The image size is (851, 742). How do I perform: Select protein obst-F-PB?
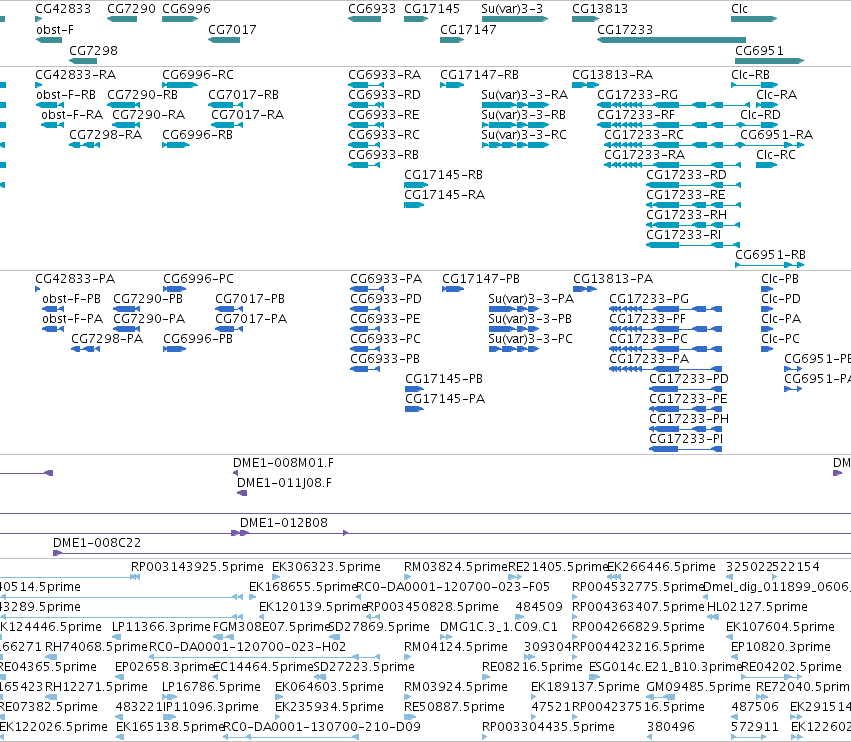(72, 299)
